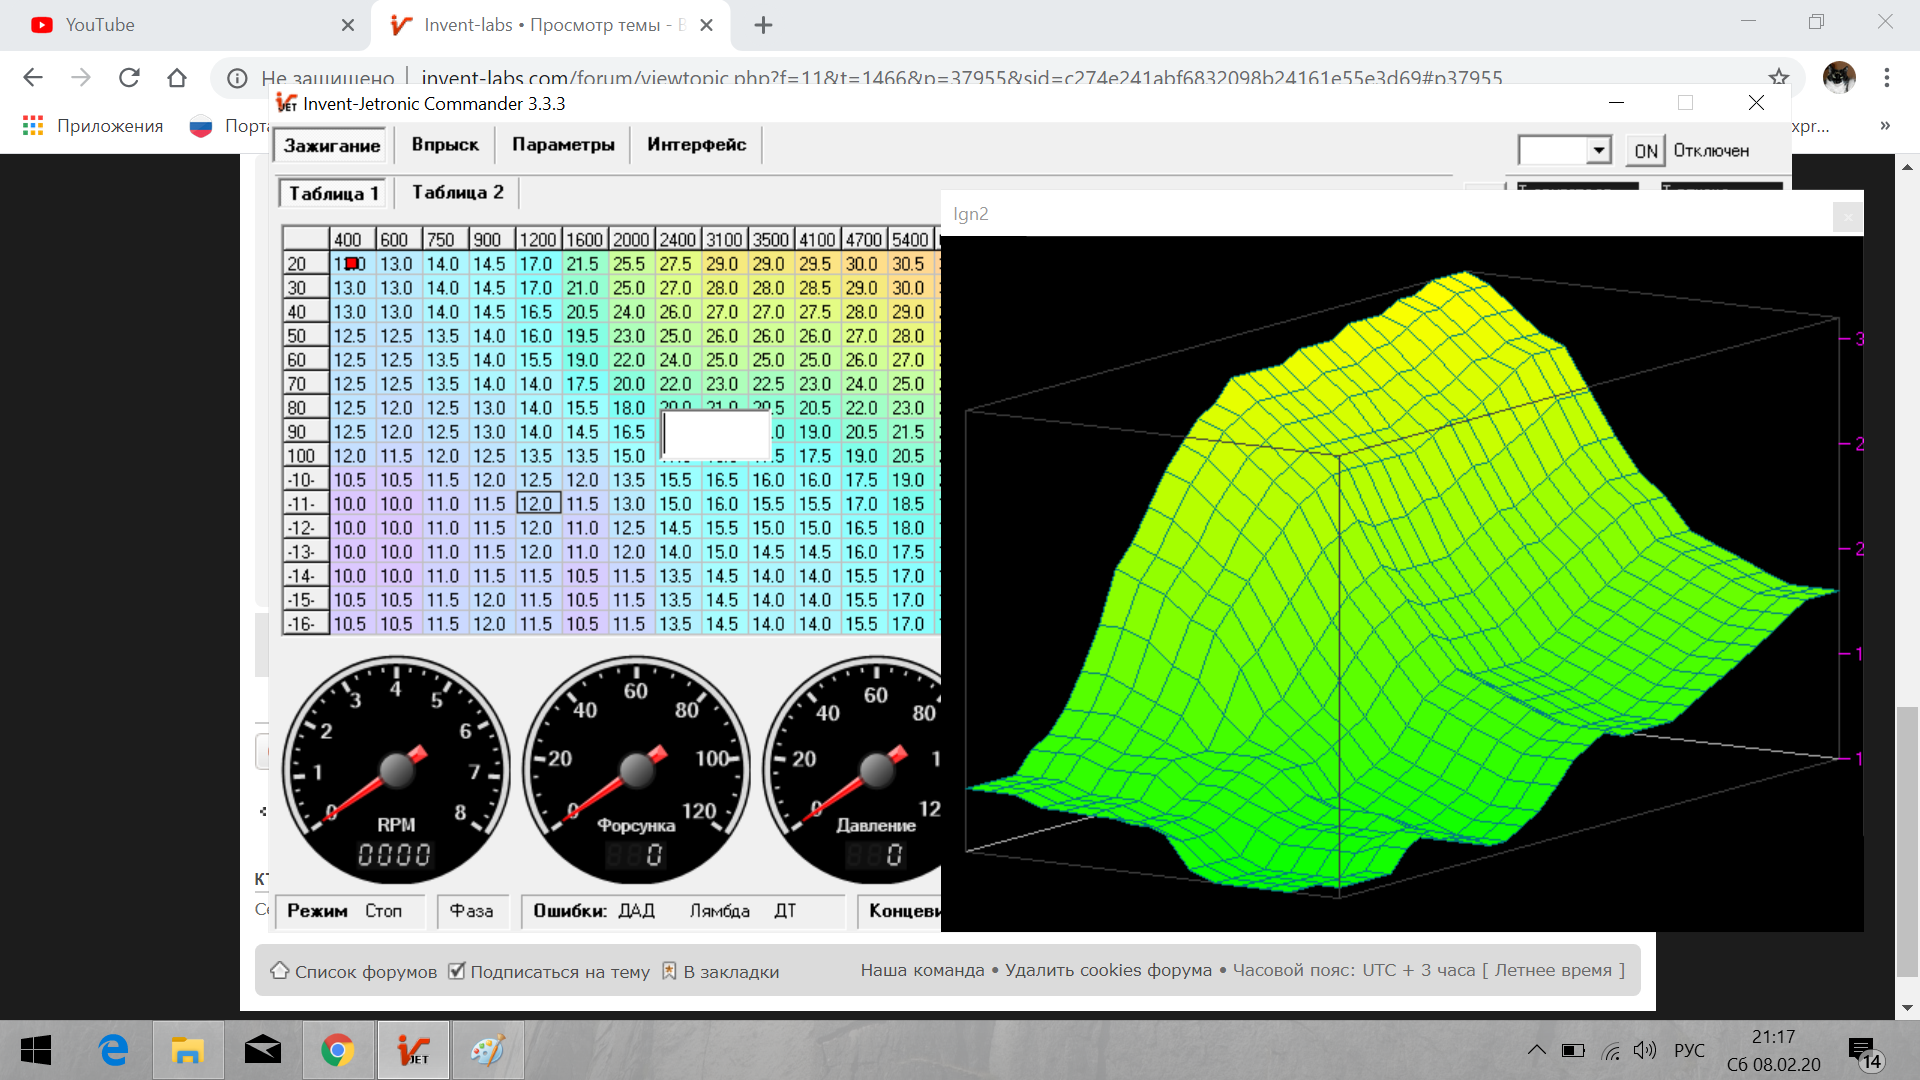Click the Chrome profile avatar
The image size is (1920, 1080).
(1838, 77)
